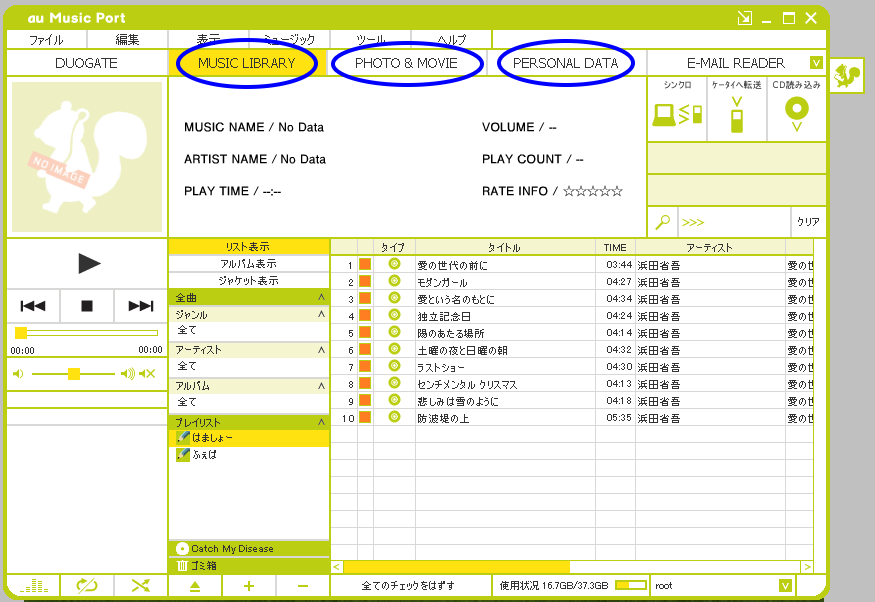
Task: Open the ツール menu
Action: point(371,40)
